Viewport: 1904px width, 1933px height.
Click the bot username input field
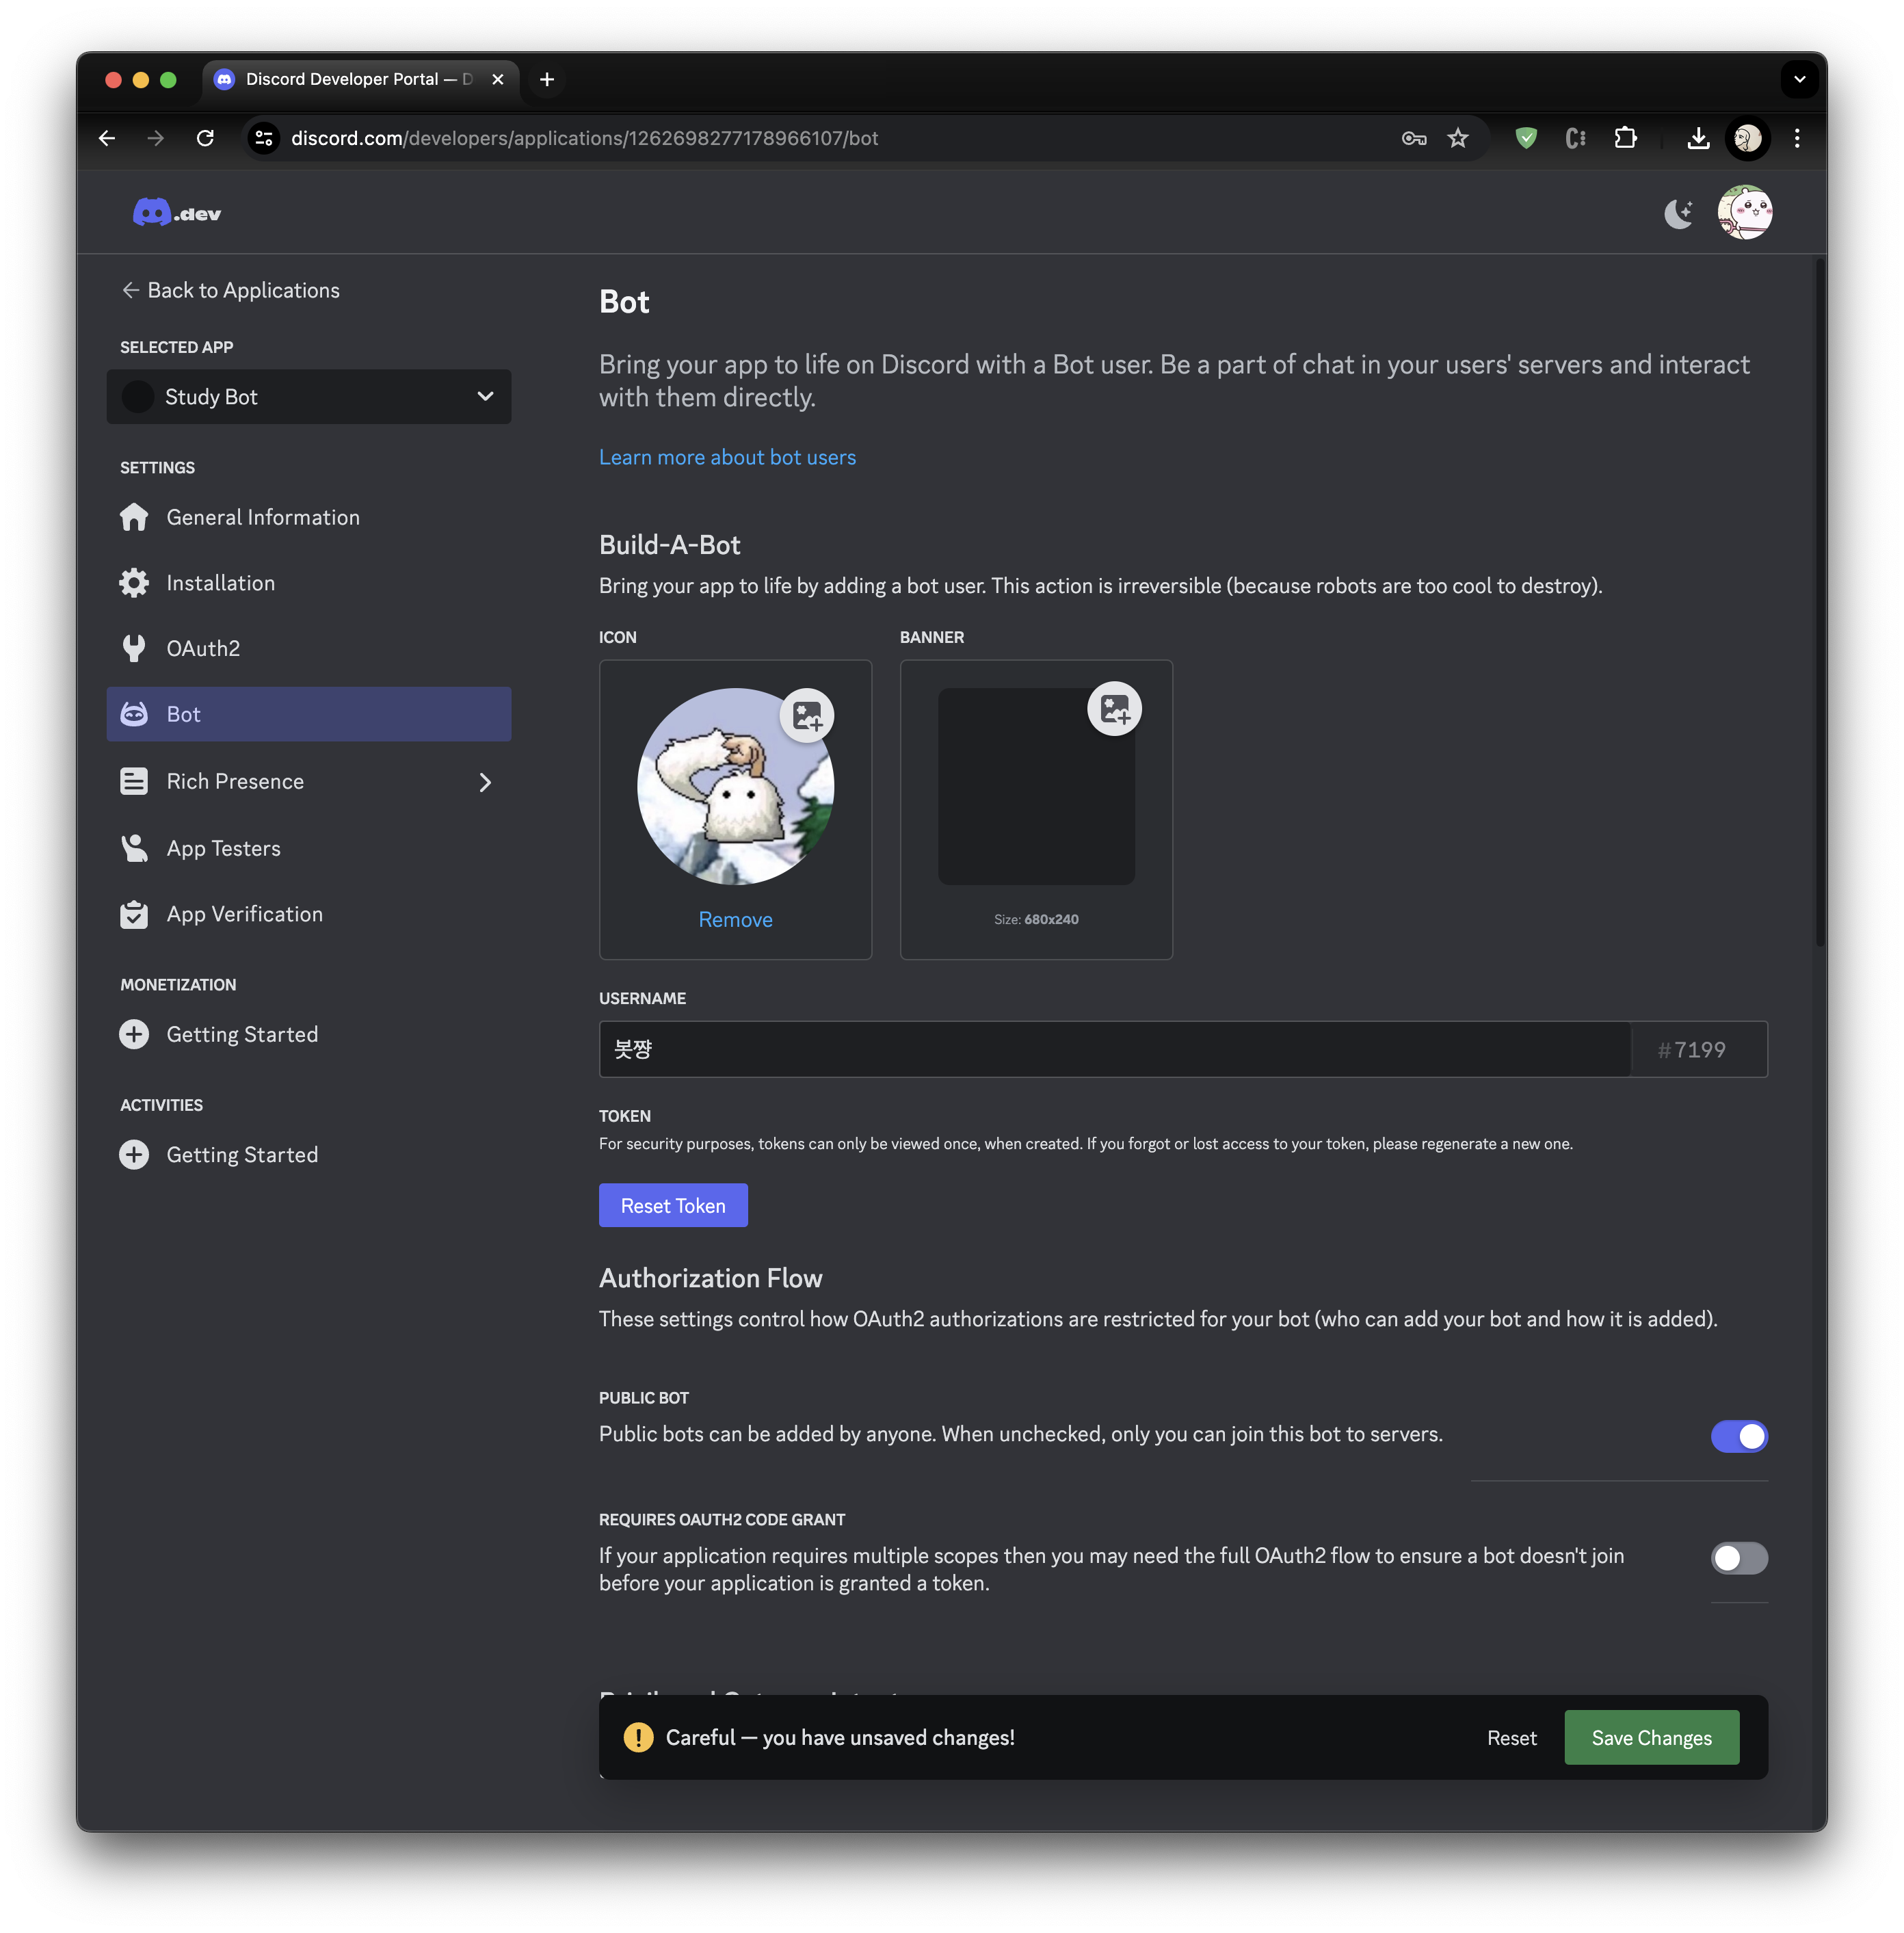[x=1114, y=1049]
